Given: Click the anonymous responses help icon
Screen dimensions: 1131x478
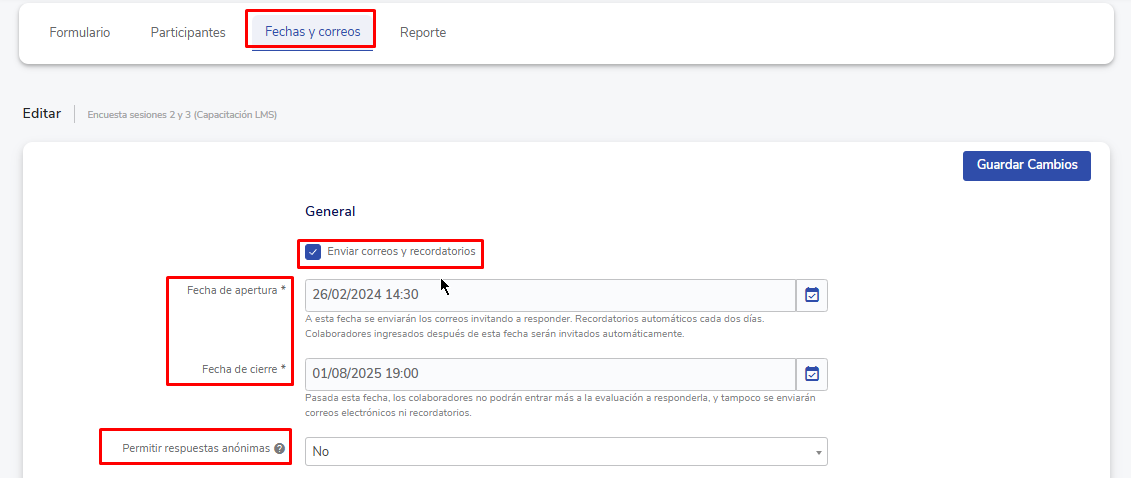Looking at the screenshot, I should [x=280, y=449].
